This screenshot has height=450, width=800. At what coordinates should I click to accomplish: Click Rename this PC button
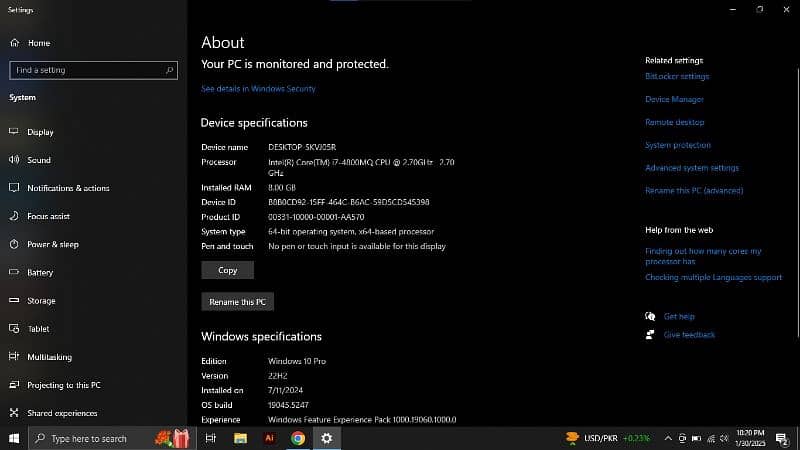pos(237,301)
